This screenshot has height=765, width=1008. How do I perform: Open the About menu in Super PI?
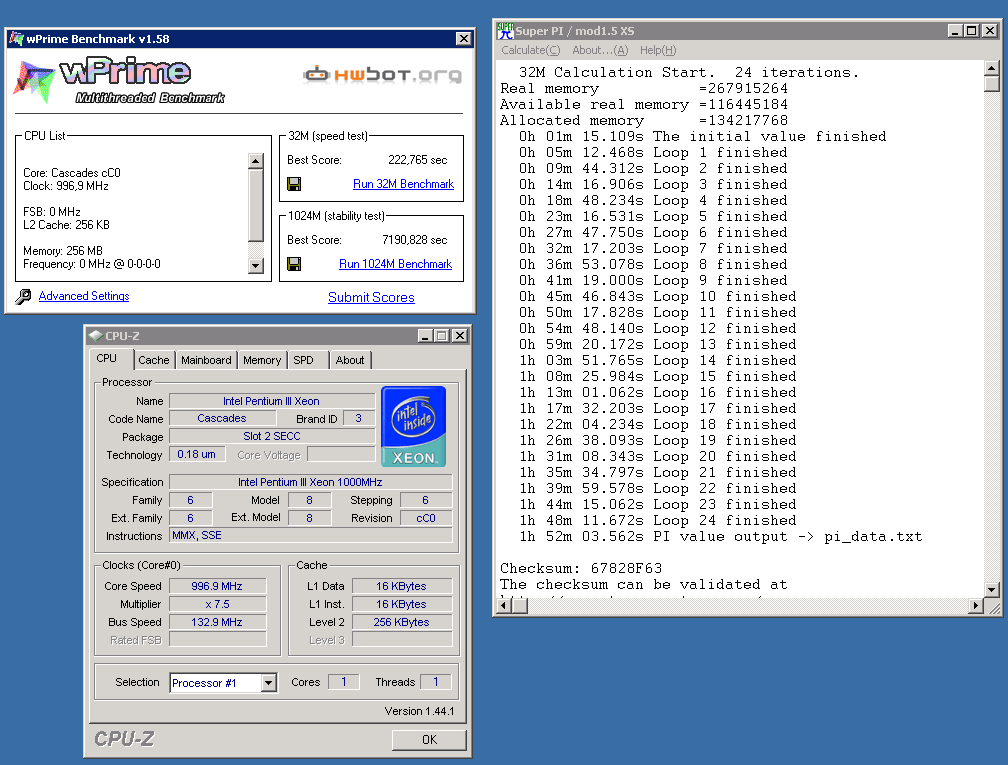click(600, 50)
